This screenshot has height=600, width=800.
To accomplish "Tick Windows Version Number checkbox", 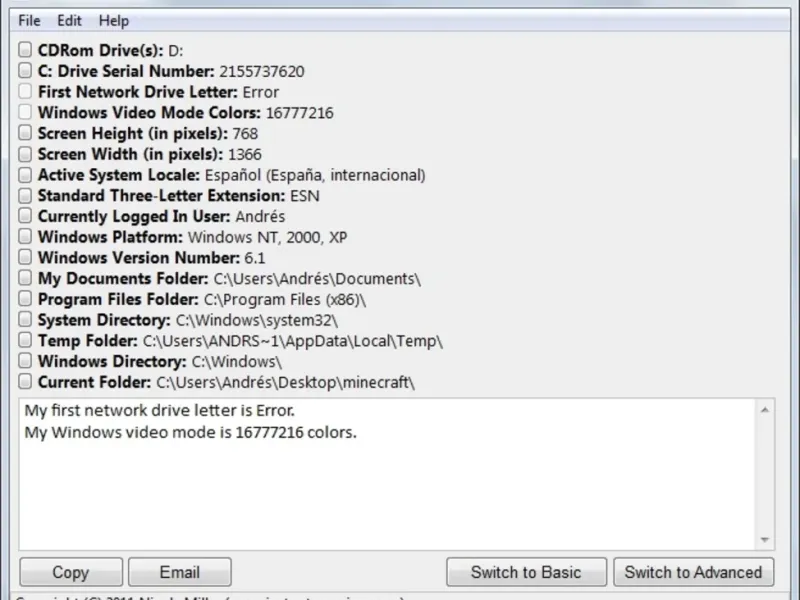I will click(x=25, y=257).
